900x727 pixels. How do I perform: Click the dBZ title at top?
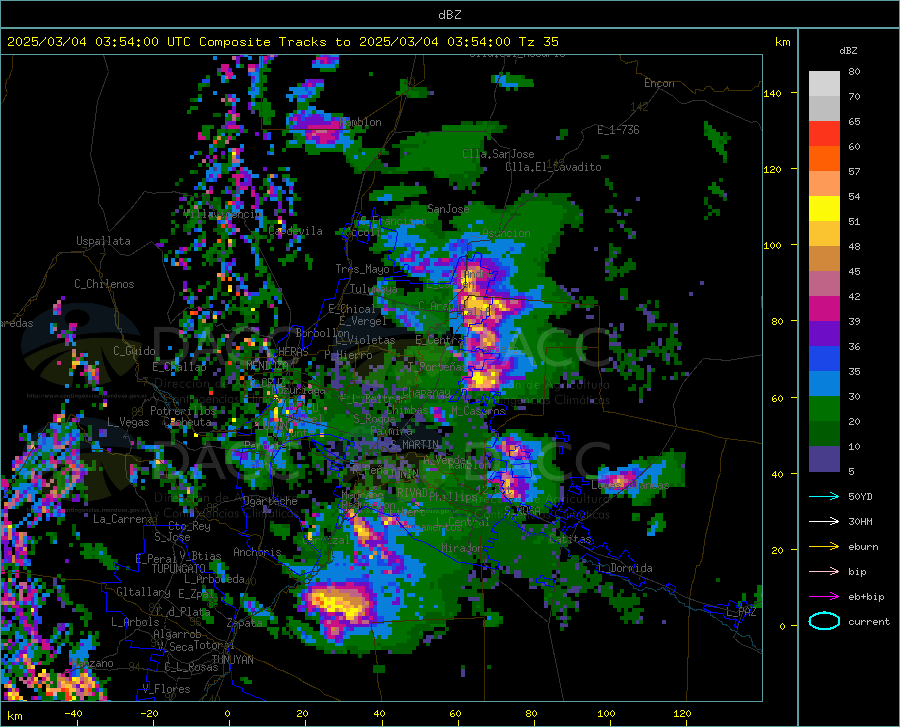[449, 15]
